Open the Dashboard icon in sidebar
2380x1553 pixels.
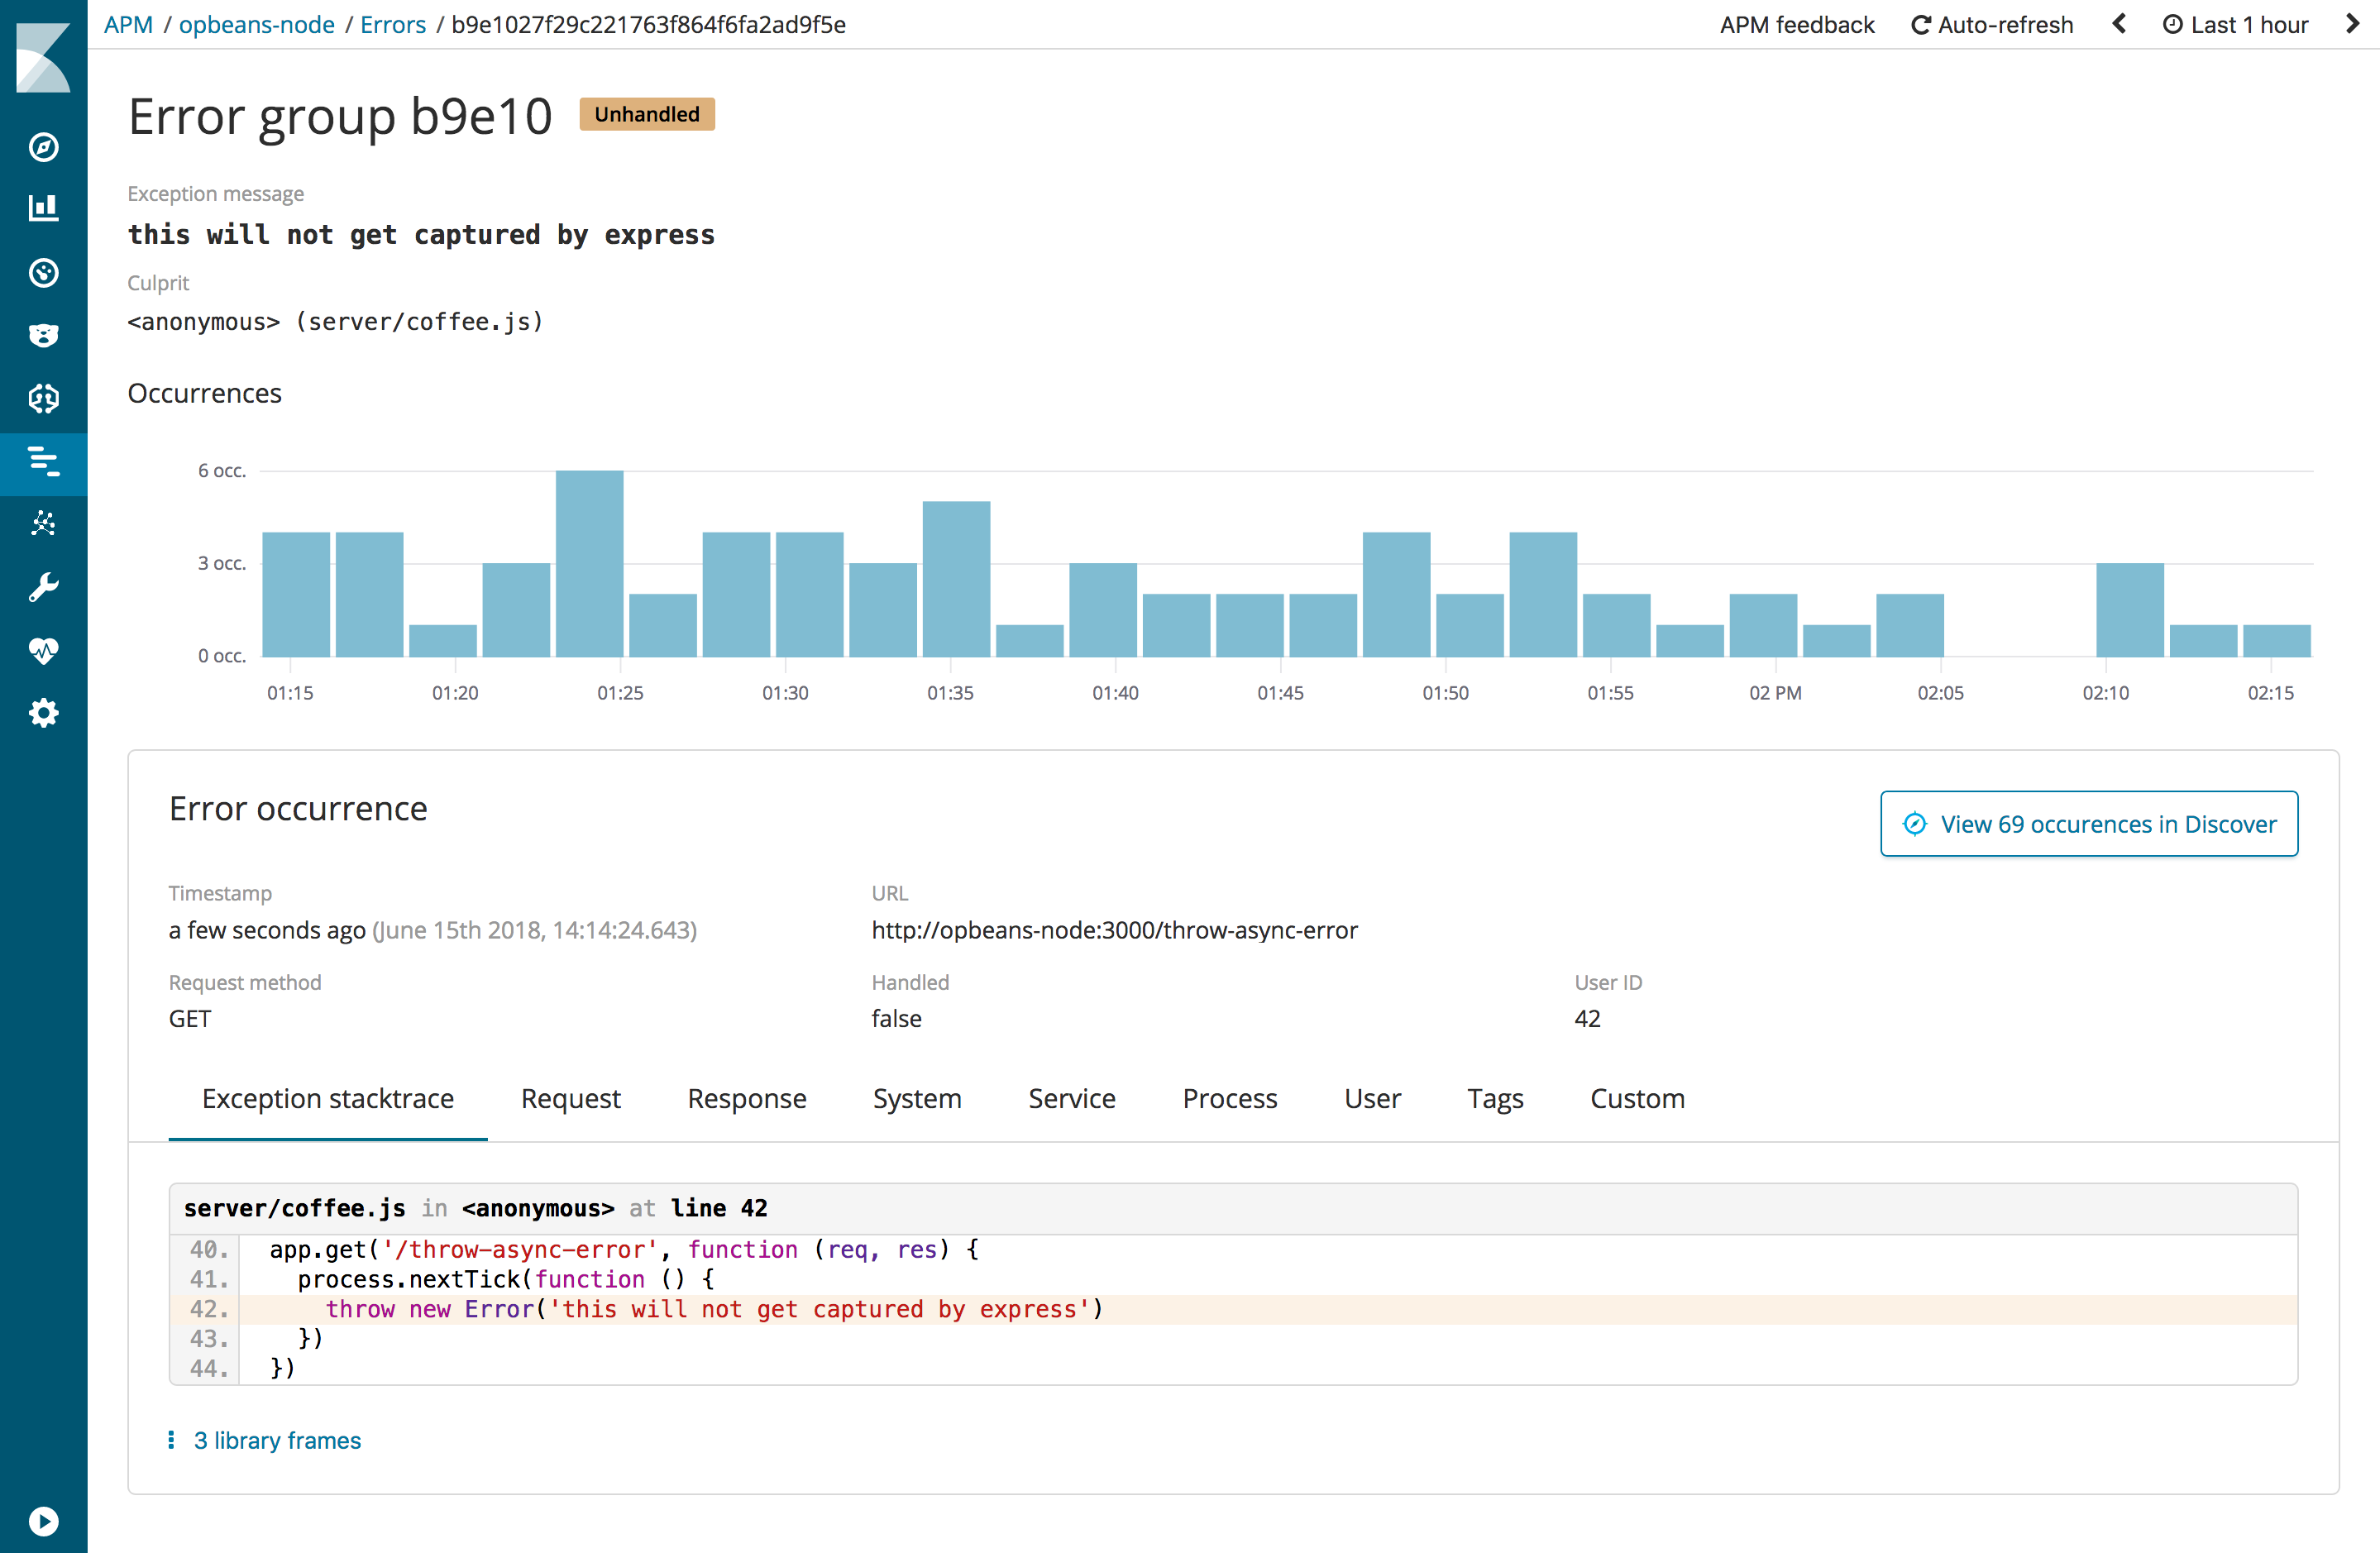pos(44,273)
